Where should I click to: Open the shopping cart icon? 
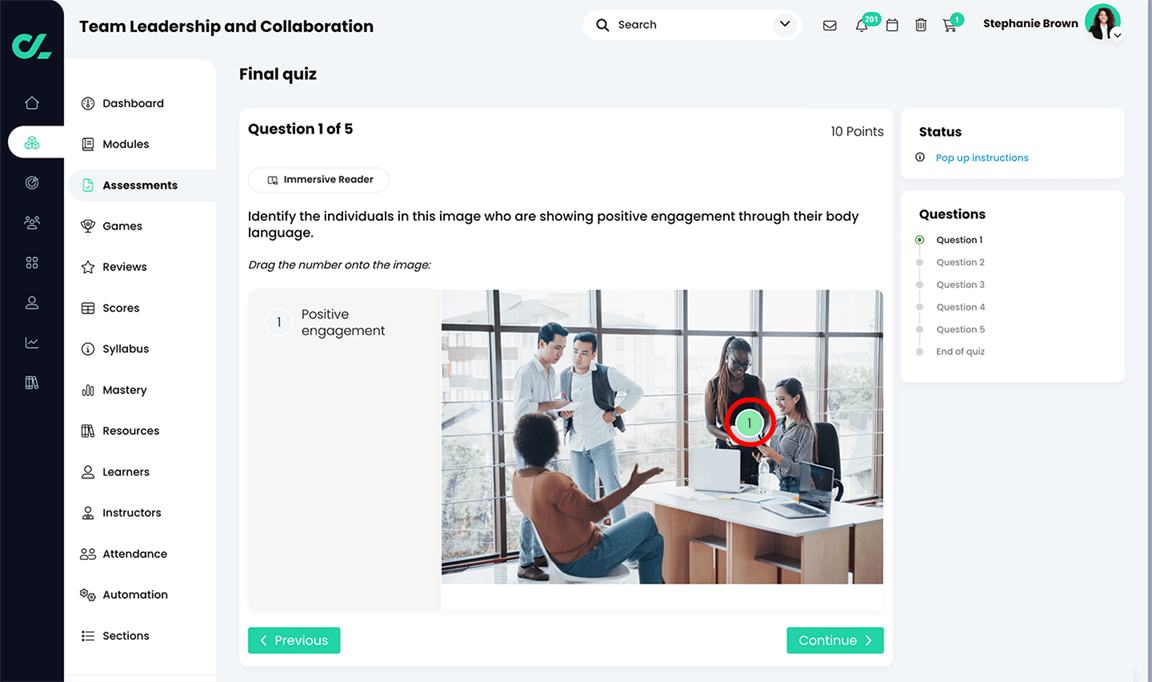click(950, 26)
